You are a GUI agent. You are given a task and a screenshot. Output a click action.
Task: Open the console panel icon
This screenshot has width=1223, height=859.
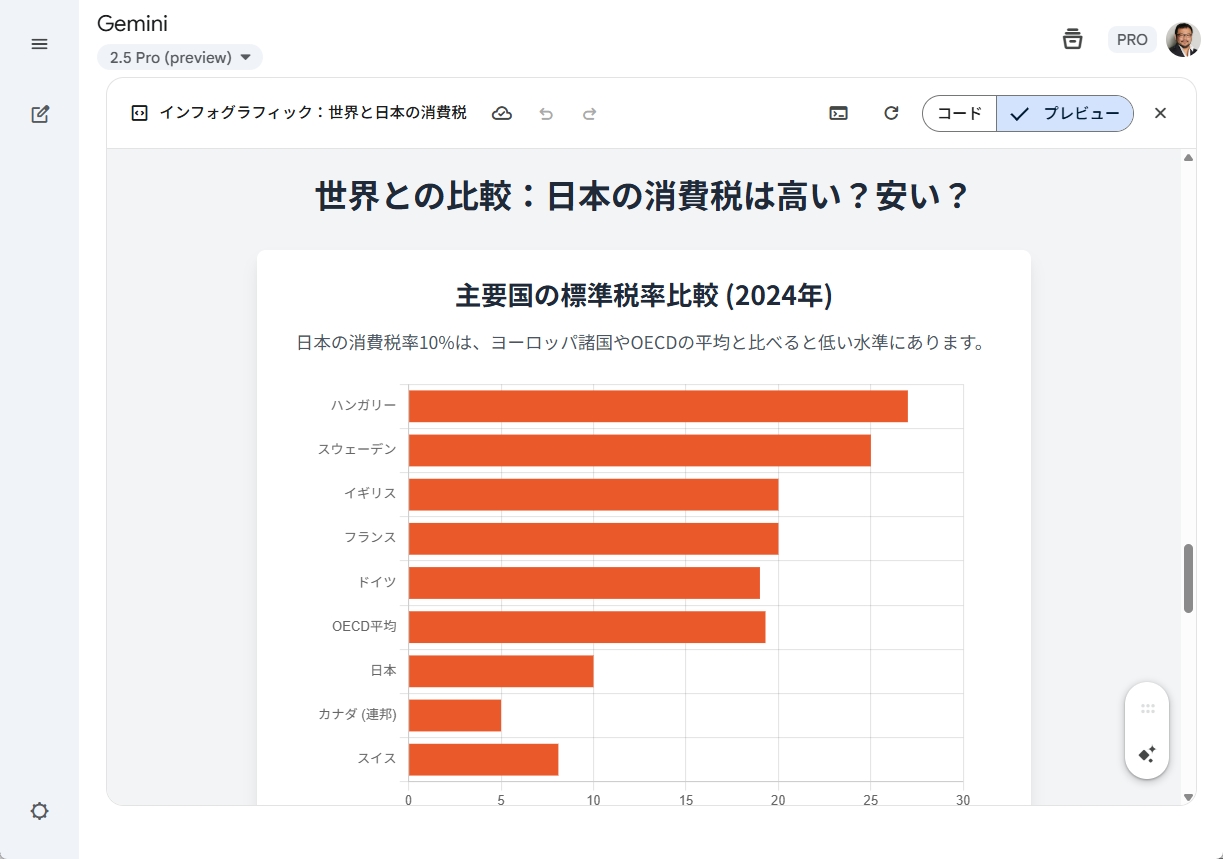point(839,113)
